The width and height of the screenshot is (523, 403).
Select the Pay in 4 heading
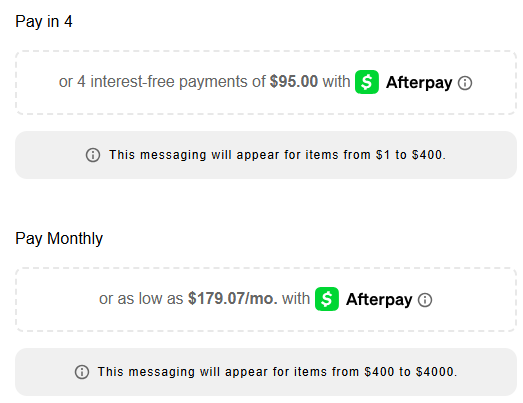coord(44,22)
